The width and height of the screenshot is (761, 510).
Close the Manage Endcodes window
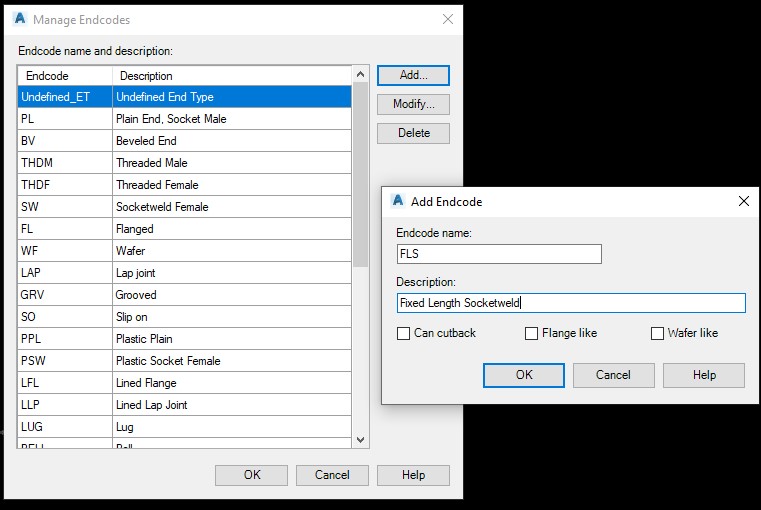click(x=446, y=19)
